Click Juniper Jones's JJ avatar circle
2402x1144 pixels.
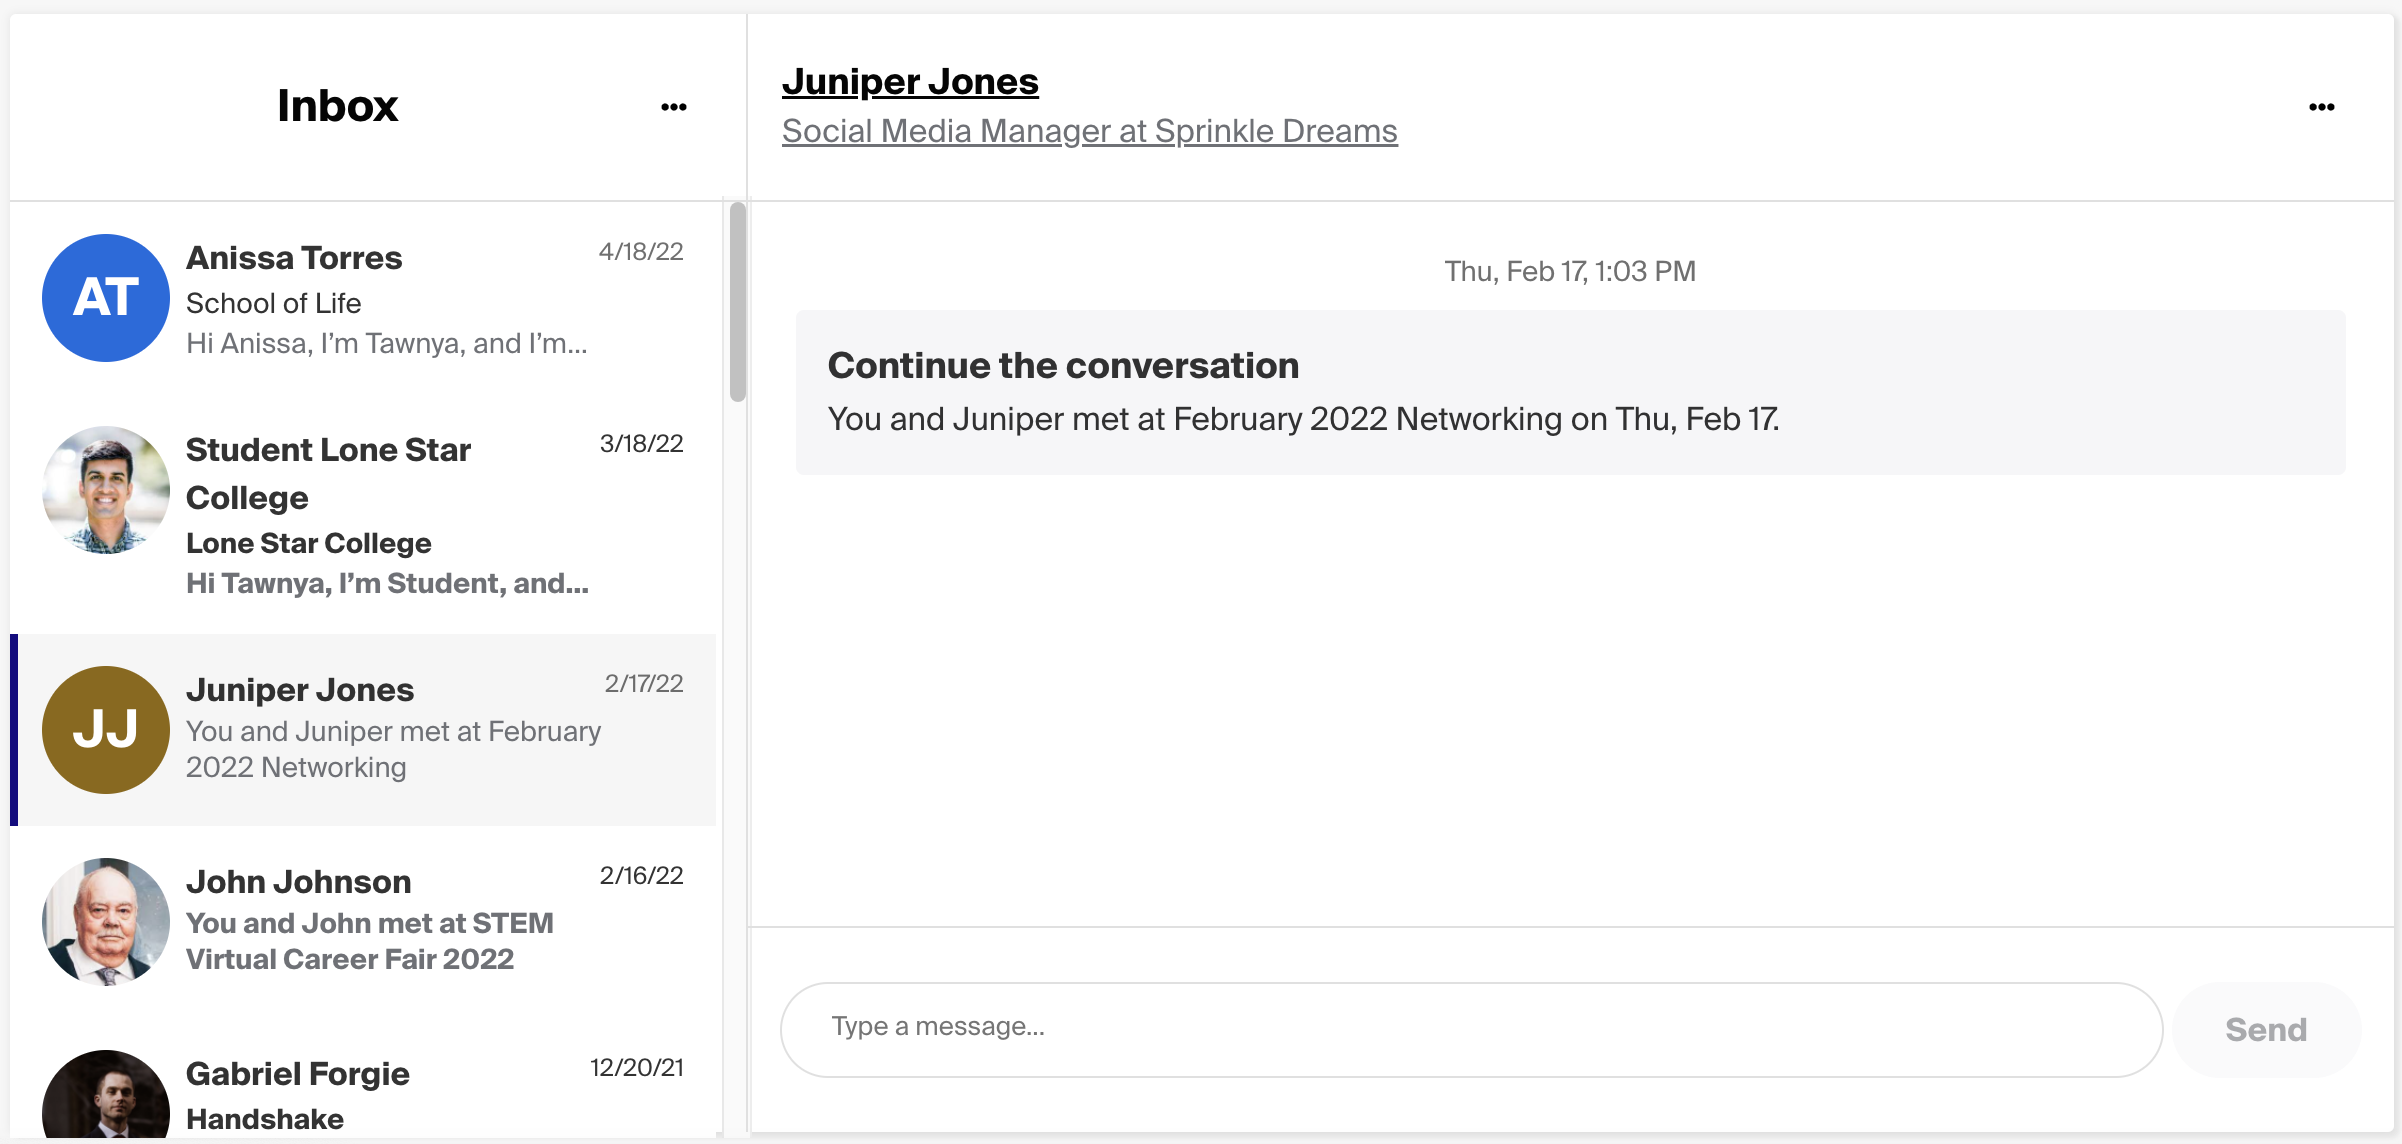104,730
